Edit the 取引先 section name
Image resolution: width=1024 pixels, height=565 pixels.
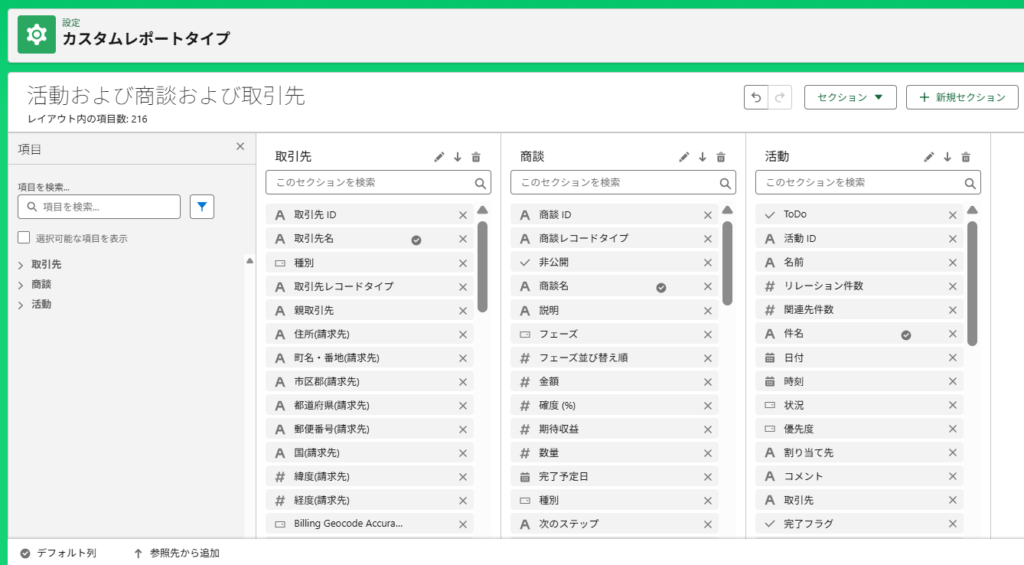point(439,157)
